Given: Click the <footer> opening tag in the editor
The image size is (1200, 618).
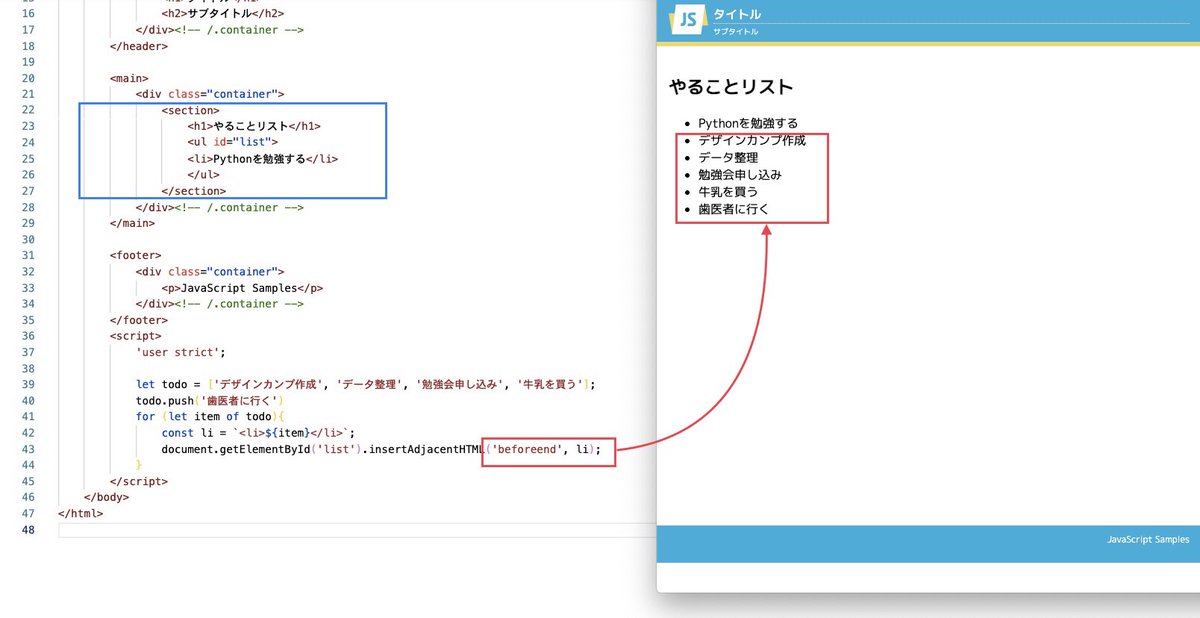Looking at the screenshot, I should tap(135, 255).
